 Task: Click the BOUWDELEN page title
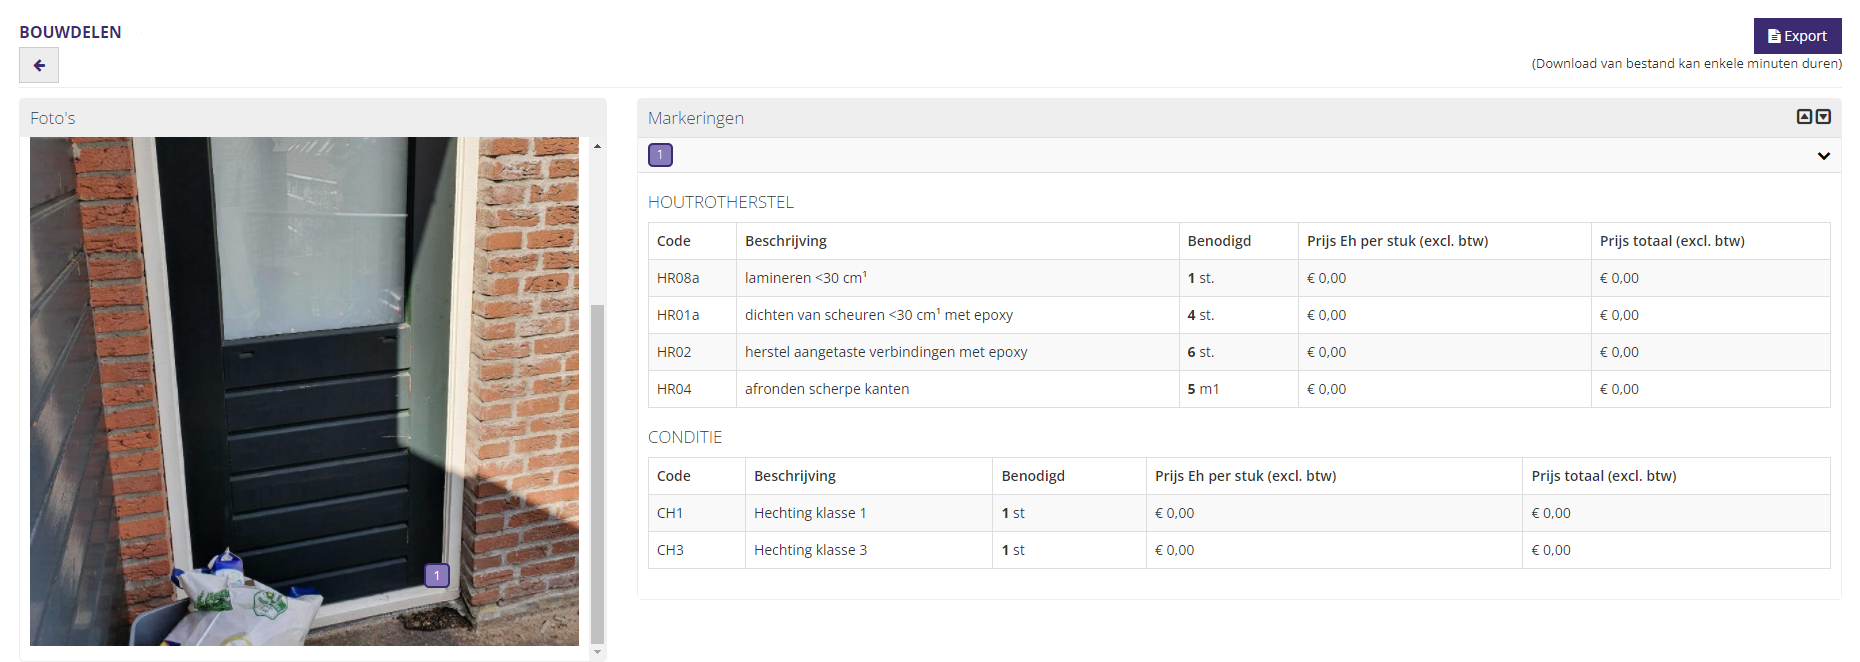tap(70, 32)
